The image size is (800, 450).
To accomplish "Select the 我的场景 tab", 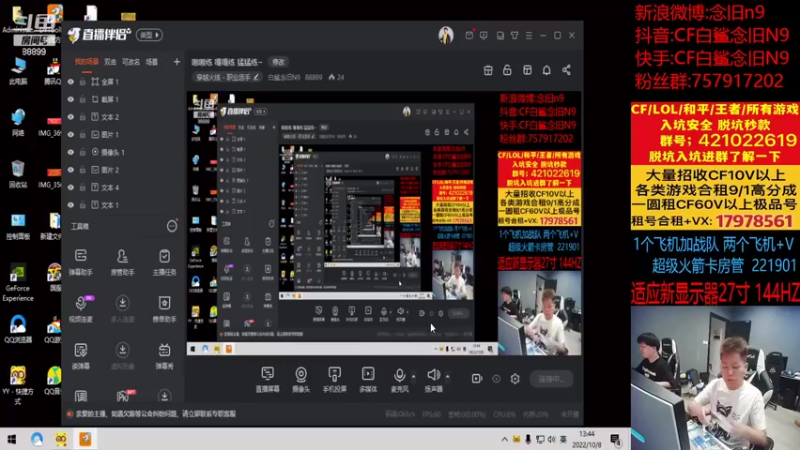I will coord(87,62).
